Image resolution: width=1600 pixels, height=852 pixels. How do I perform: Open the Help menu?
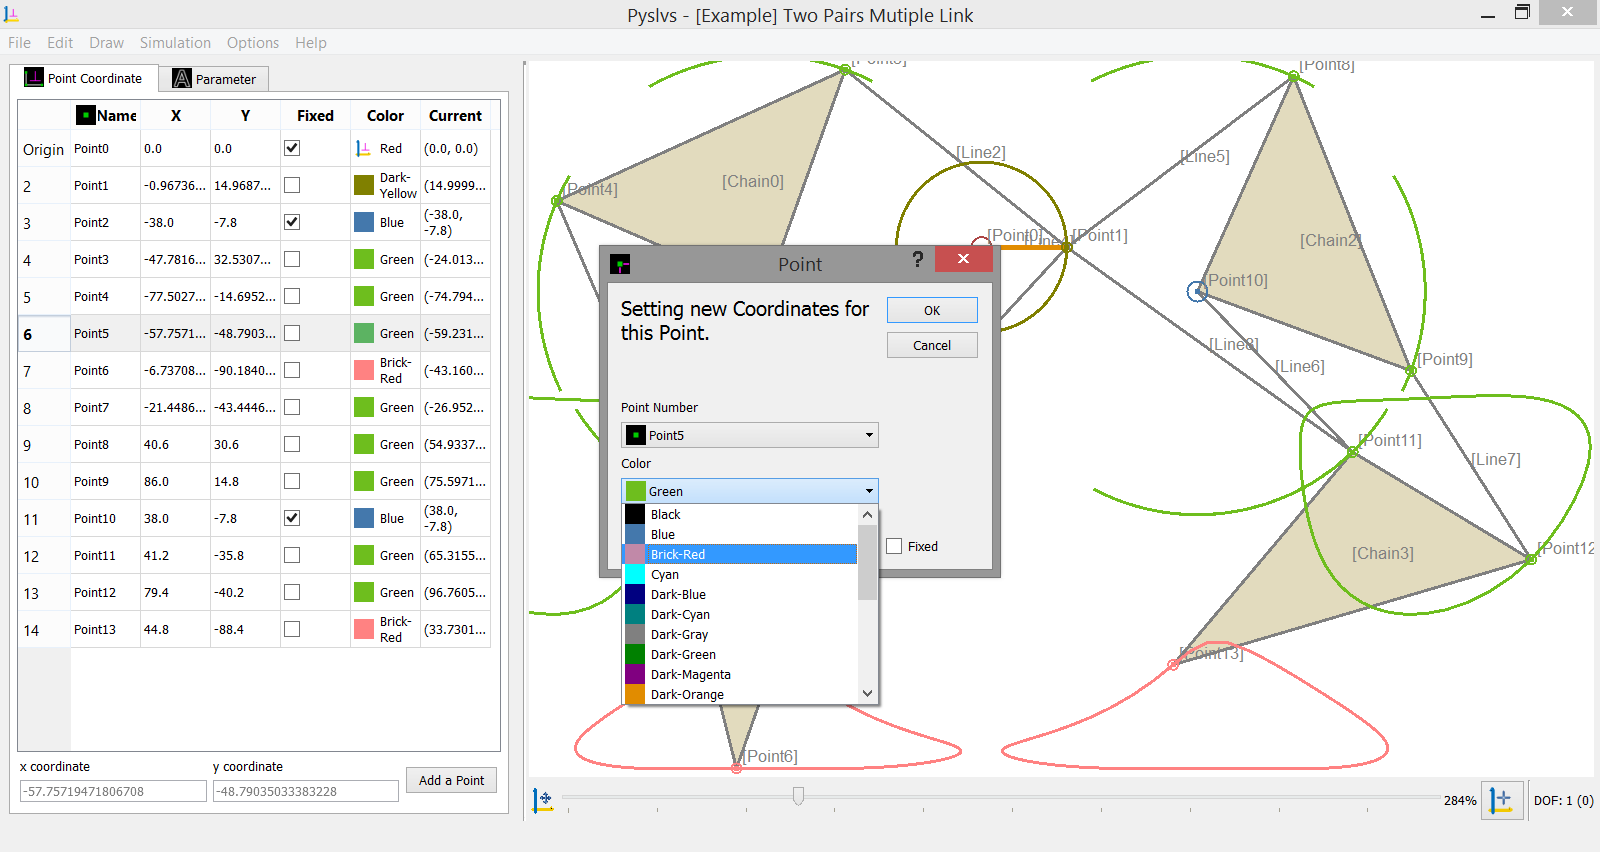click(310, 42)
